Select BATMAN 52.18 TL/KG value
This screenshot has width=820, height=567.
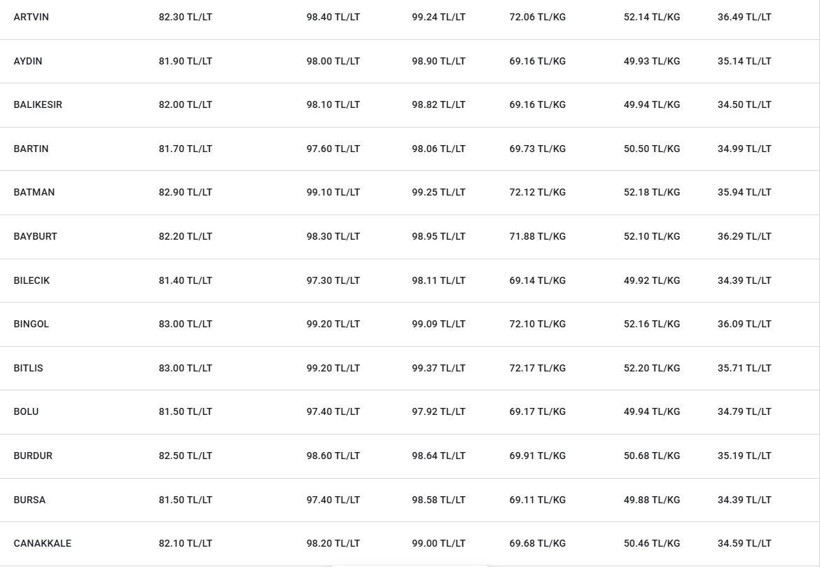click(652, 192)
